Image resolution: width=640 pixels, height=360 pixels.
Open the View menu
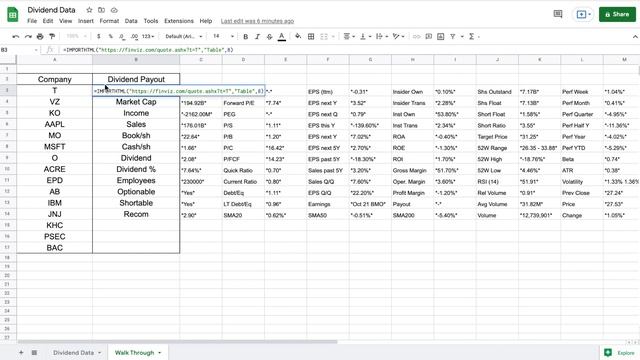tap(65, 21)
